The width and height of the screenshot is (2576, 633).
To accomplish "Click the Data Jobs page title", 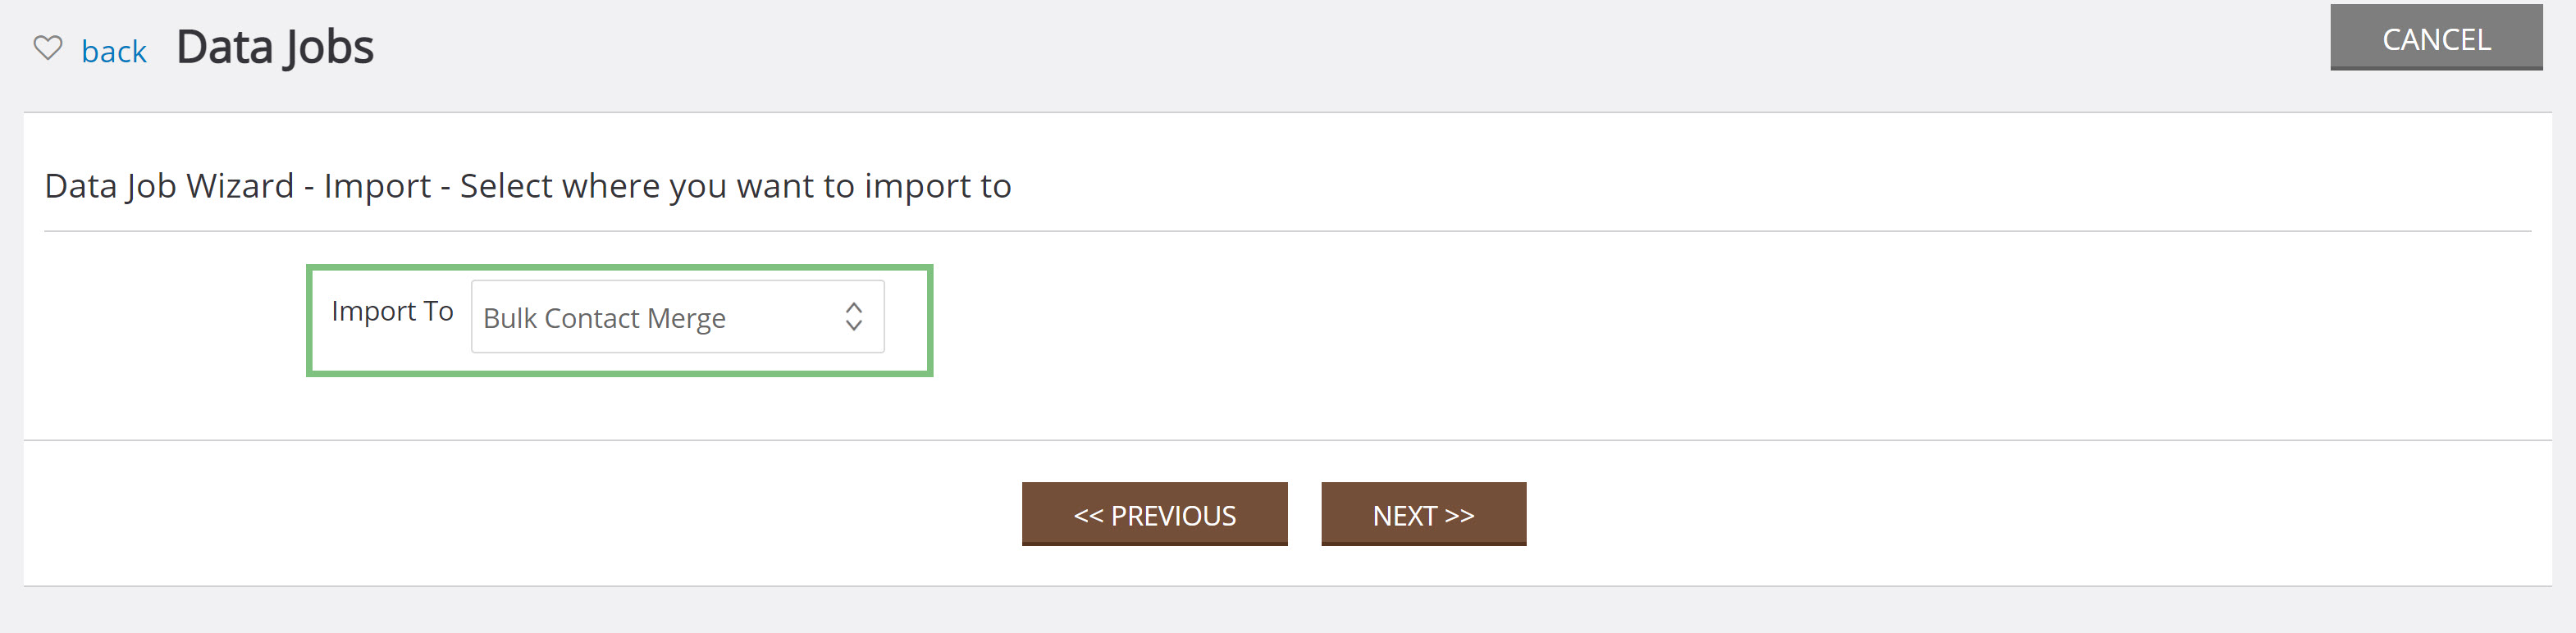I will pos(275,47).
